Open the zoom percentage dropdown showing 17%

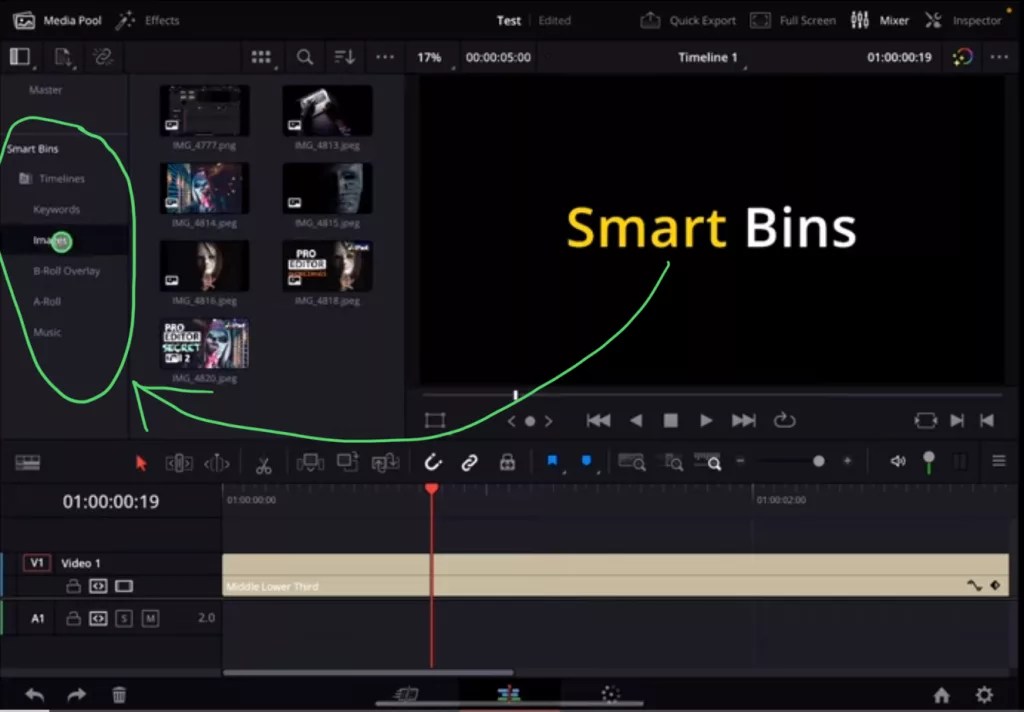coord(430,57)
